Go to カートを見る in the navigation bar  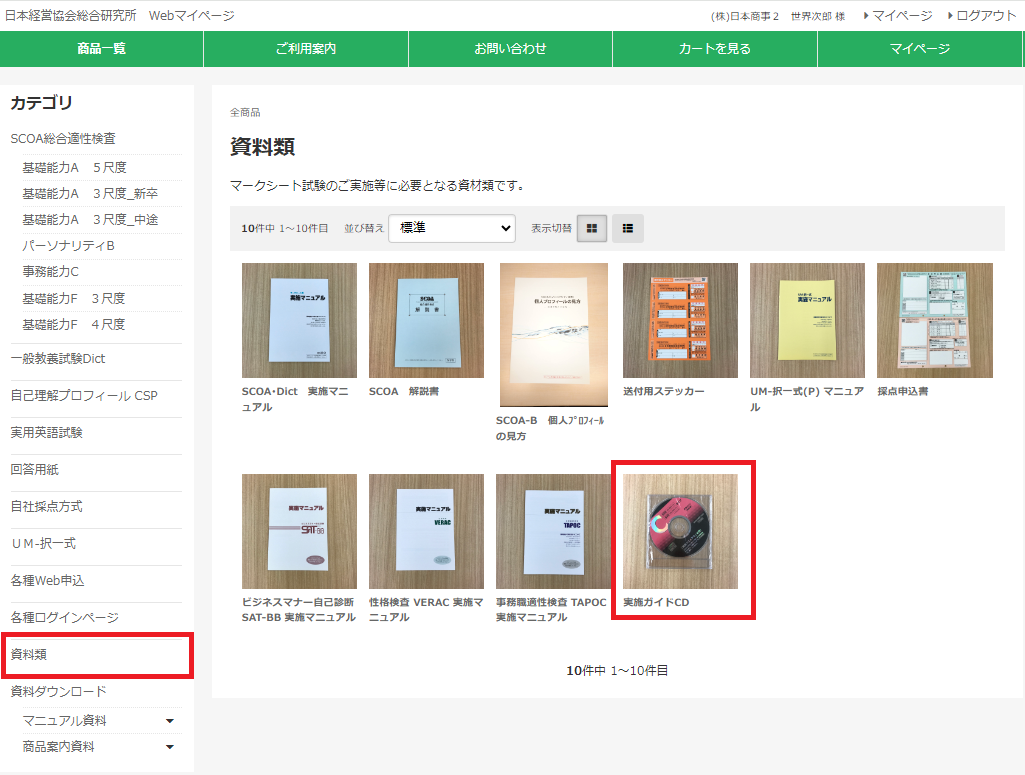[714, 48]
